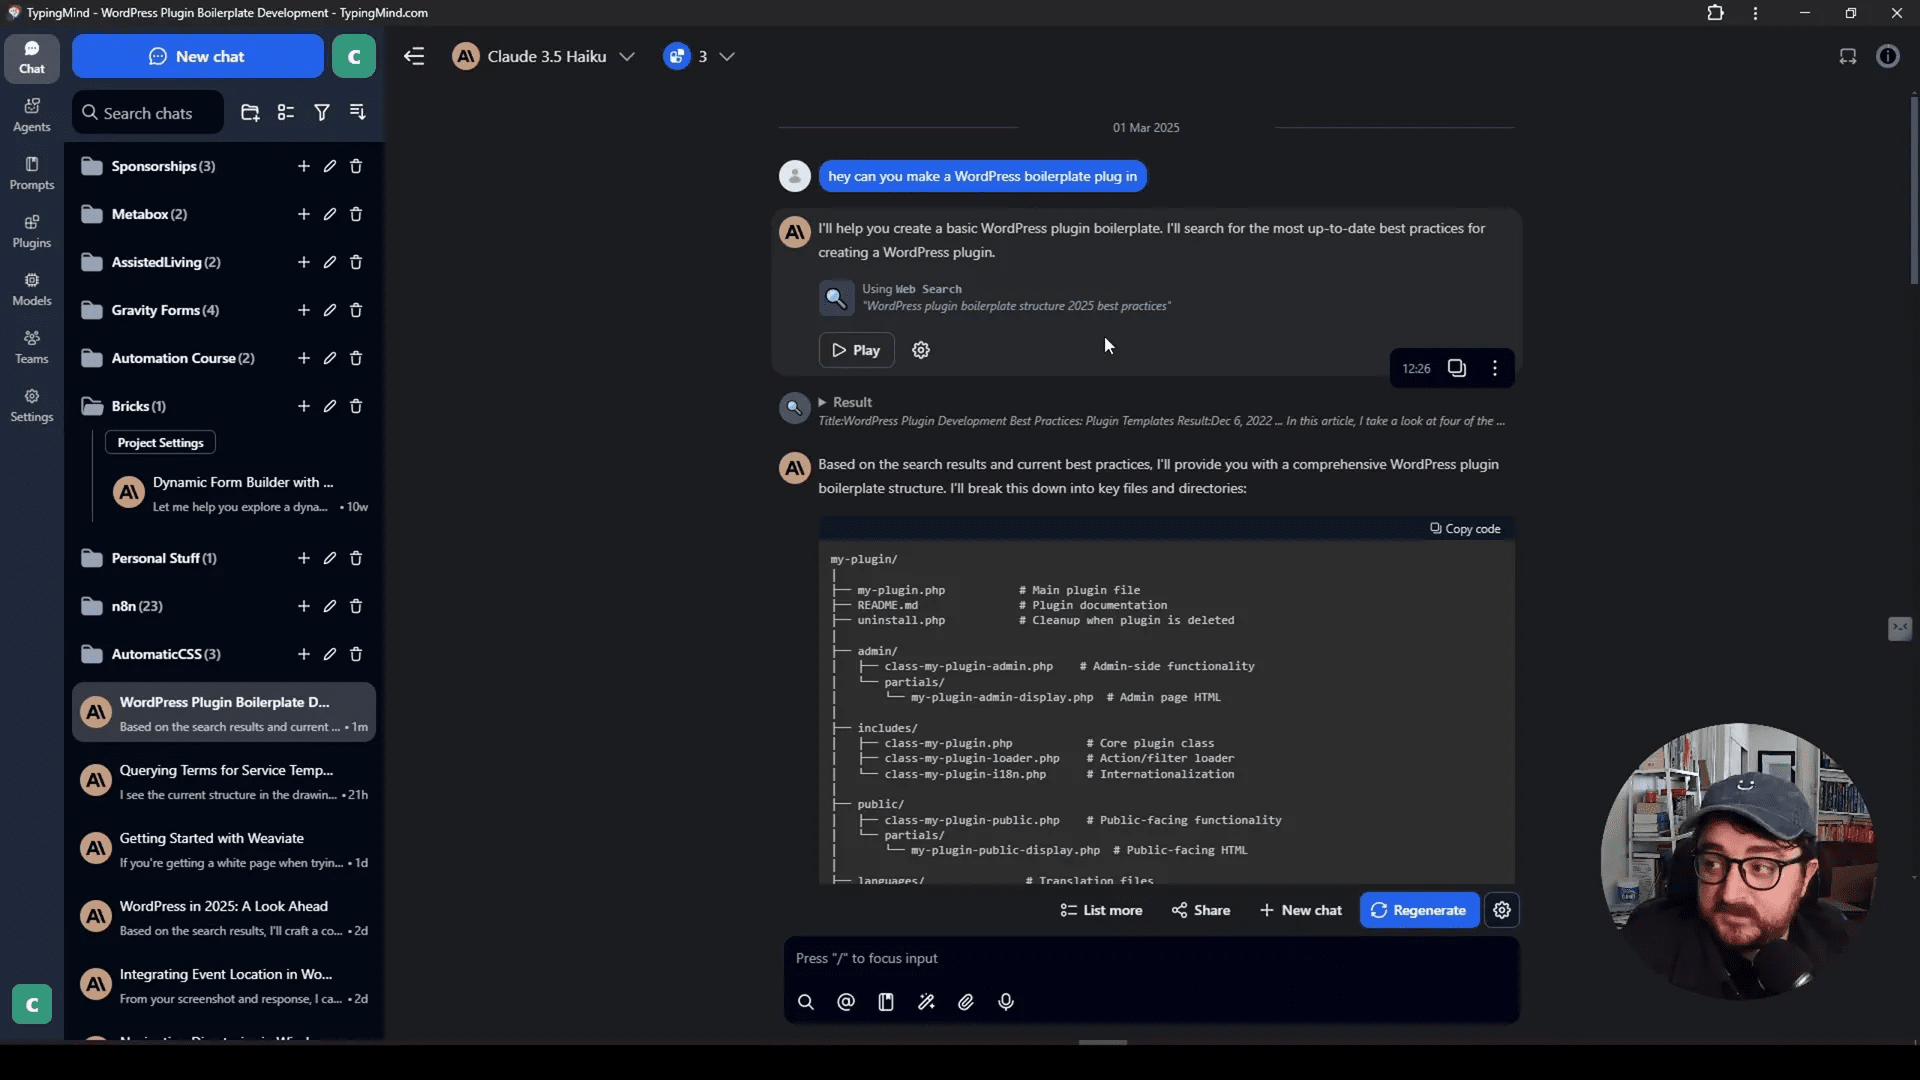Expand the token count dropdown showing 3
The width and height of the screenshot is (1920, 1080).
pyautogui.click(x=727, y=55)
